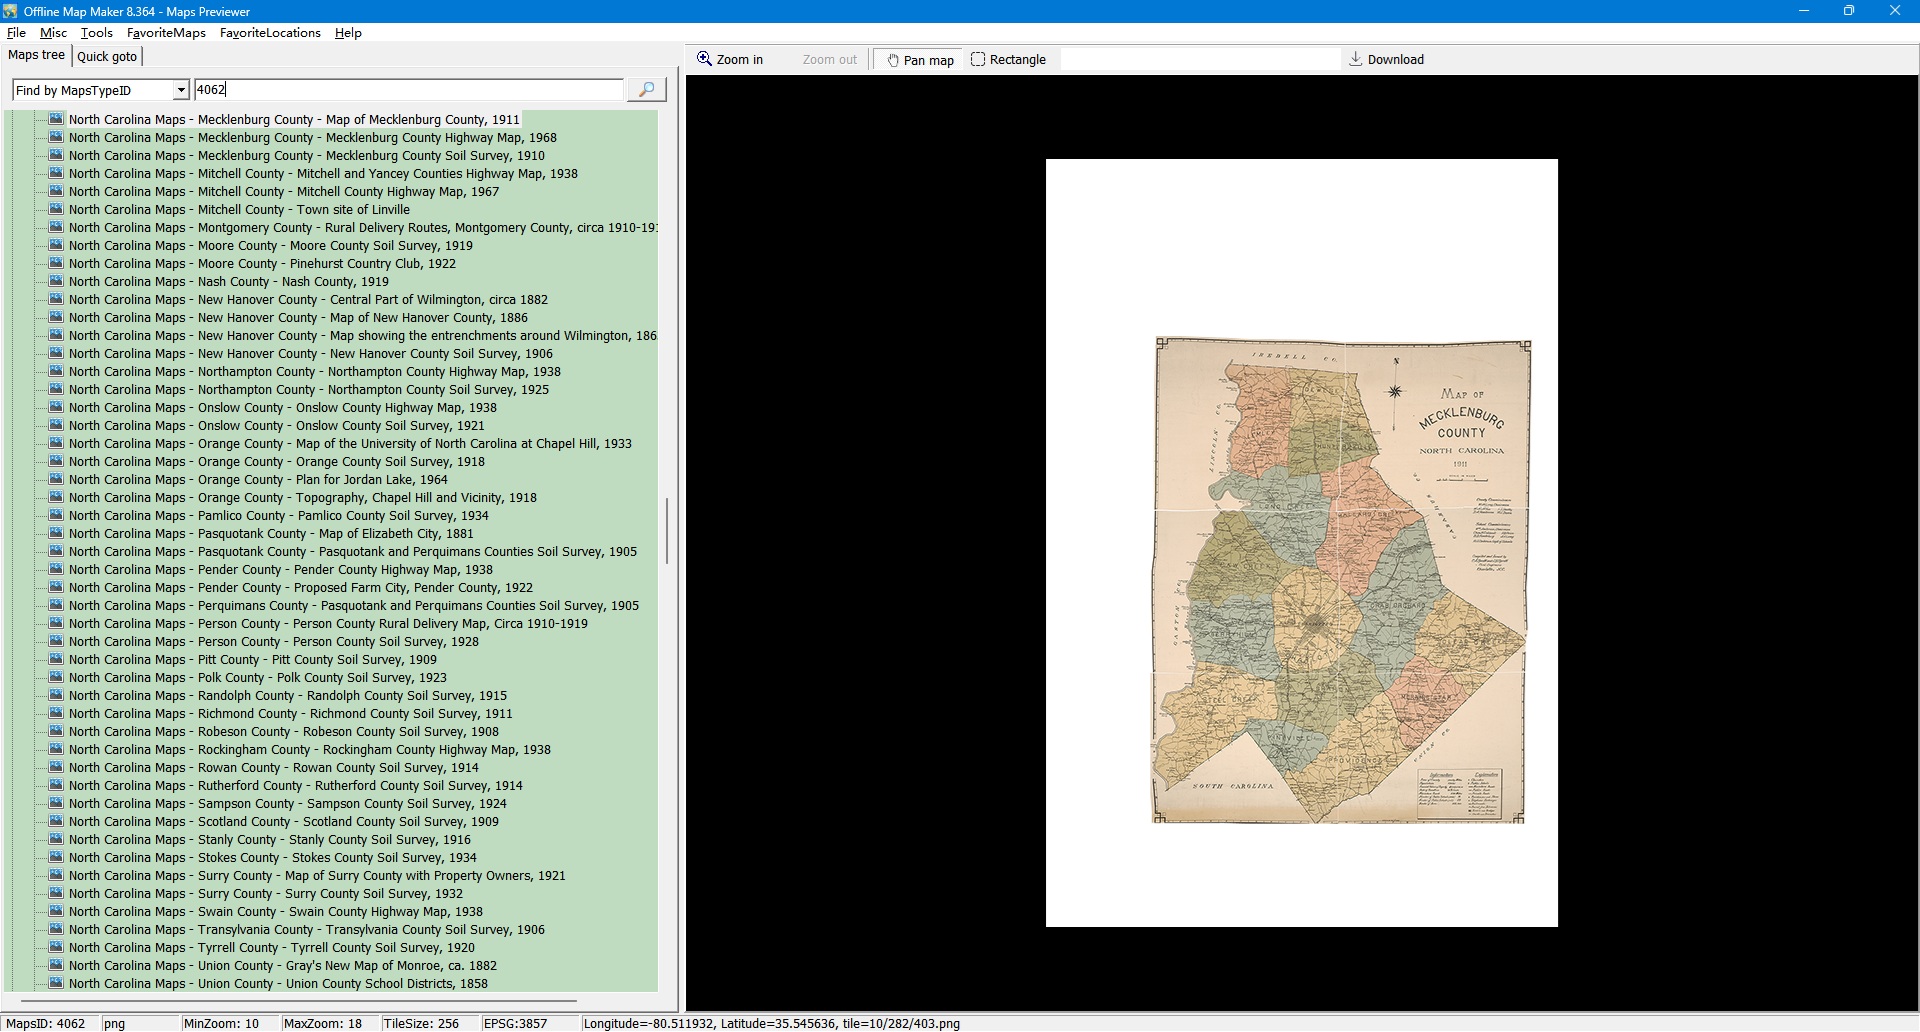
Task: Click the Mecklenburg County map preview image
Action: (x=1340, y=580)
